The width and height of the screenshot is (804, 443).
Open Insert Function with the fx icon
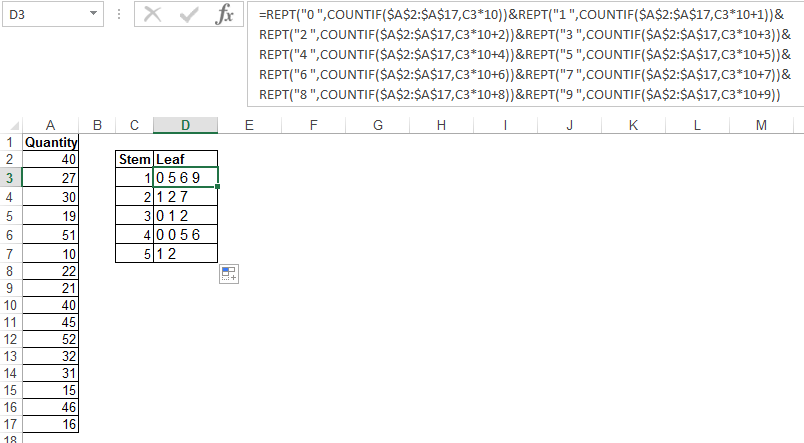pyautogui.click(x=225, y=14)
